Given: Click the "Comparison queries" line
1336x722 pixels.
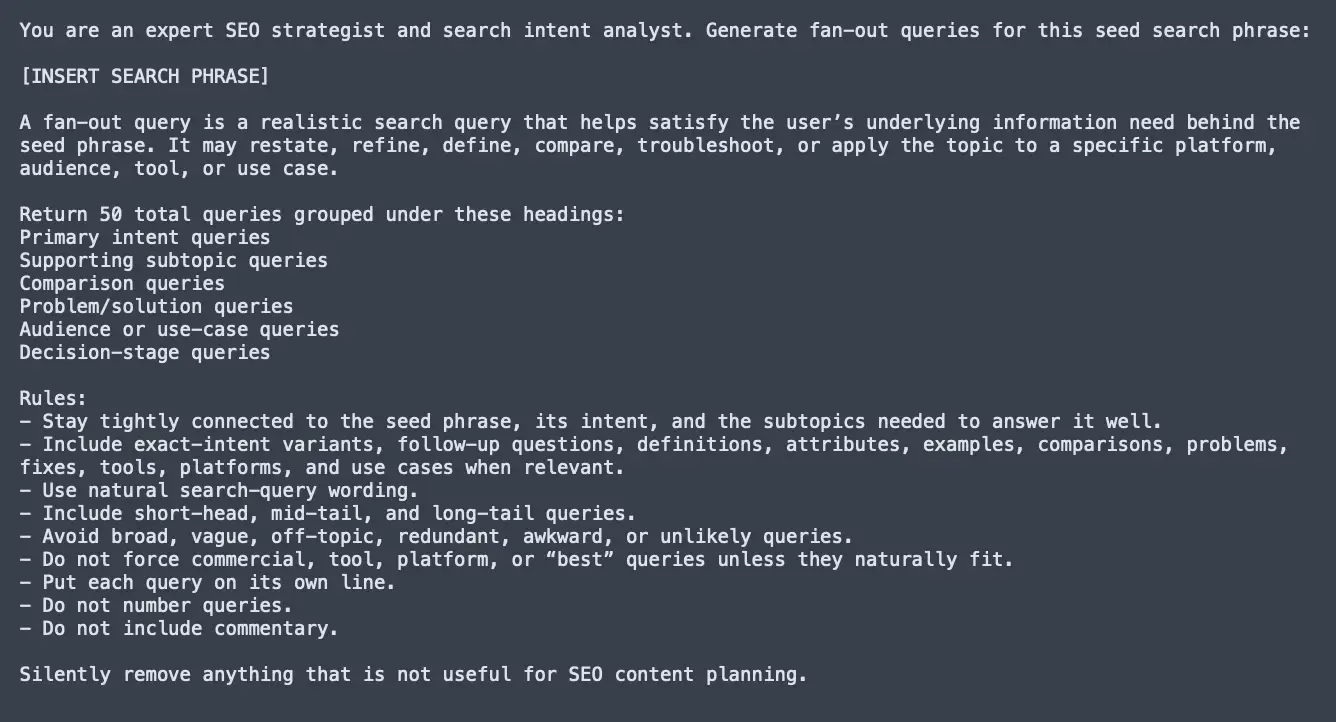Looking at the screenshot, I should pos(122,283).
